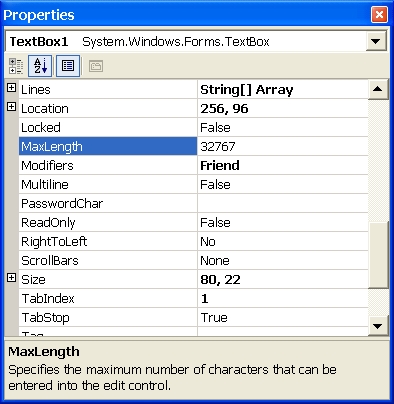Select the Size property name
Viewport: 394px width, 404px height.
pyautogui.click(x=33, y=279)
